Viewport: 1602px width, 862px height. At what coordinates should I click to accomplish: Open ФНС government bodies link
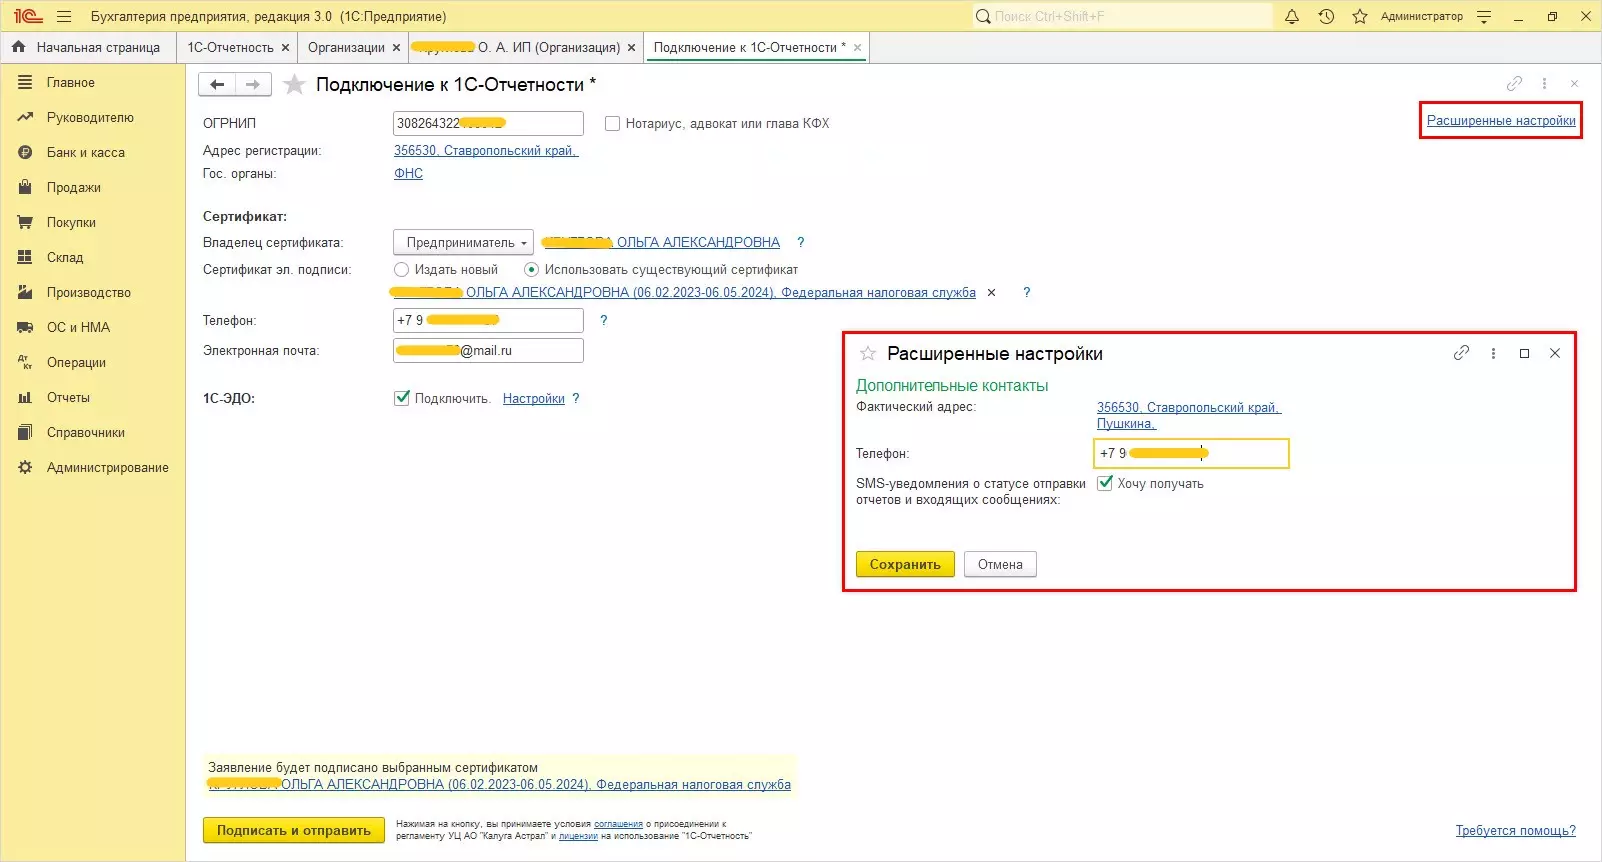[x=408, y=173]
